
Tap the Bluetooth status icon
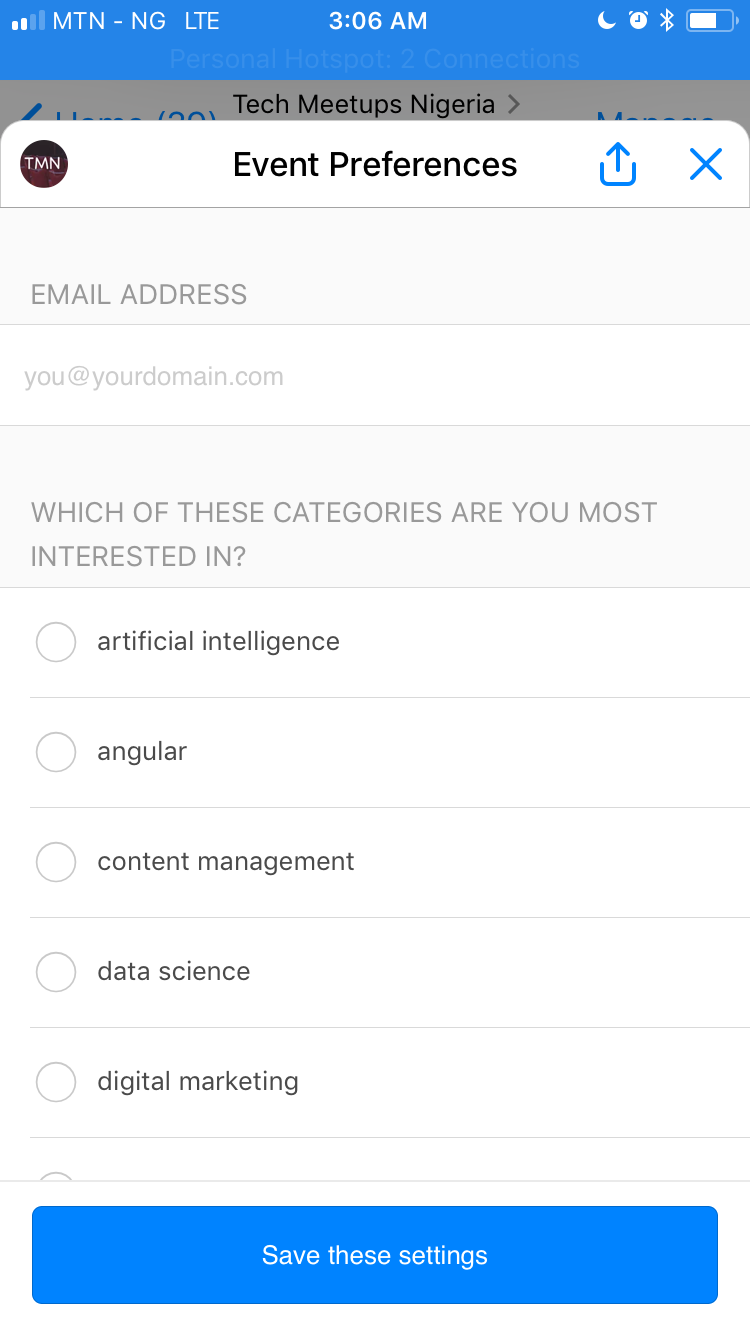pos(667,20)
